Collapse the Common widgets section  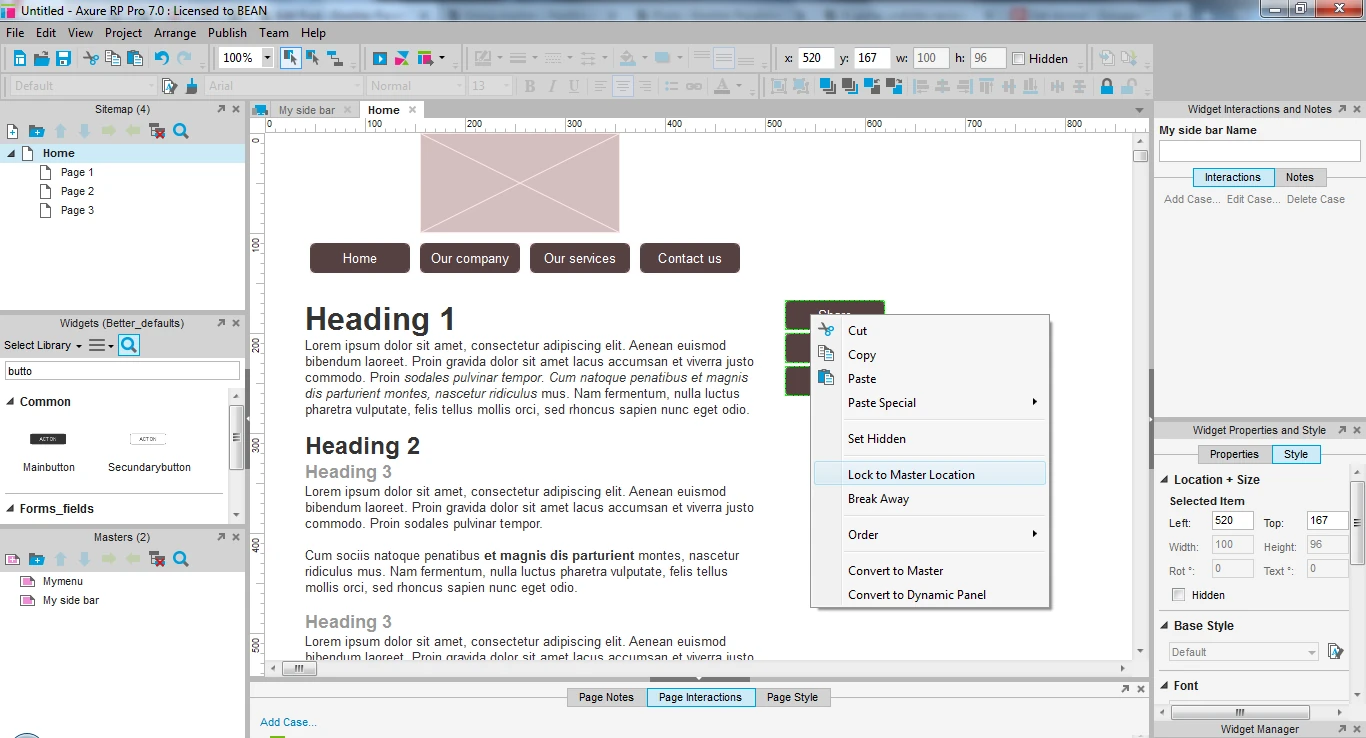point(11,402)
